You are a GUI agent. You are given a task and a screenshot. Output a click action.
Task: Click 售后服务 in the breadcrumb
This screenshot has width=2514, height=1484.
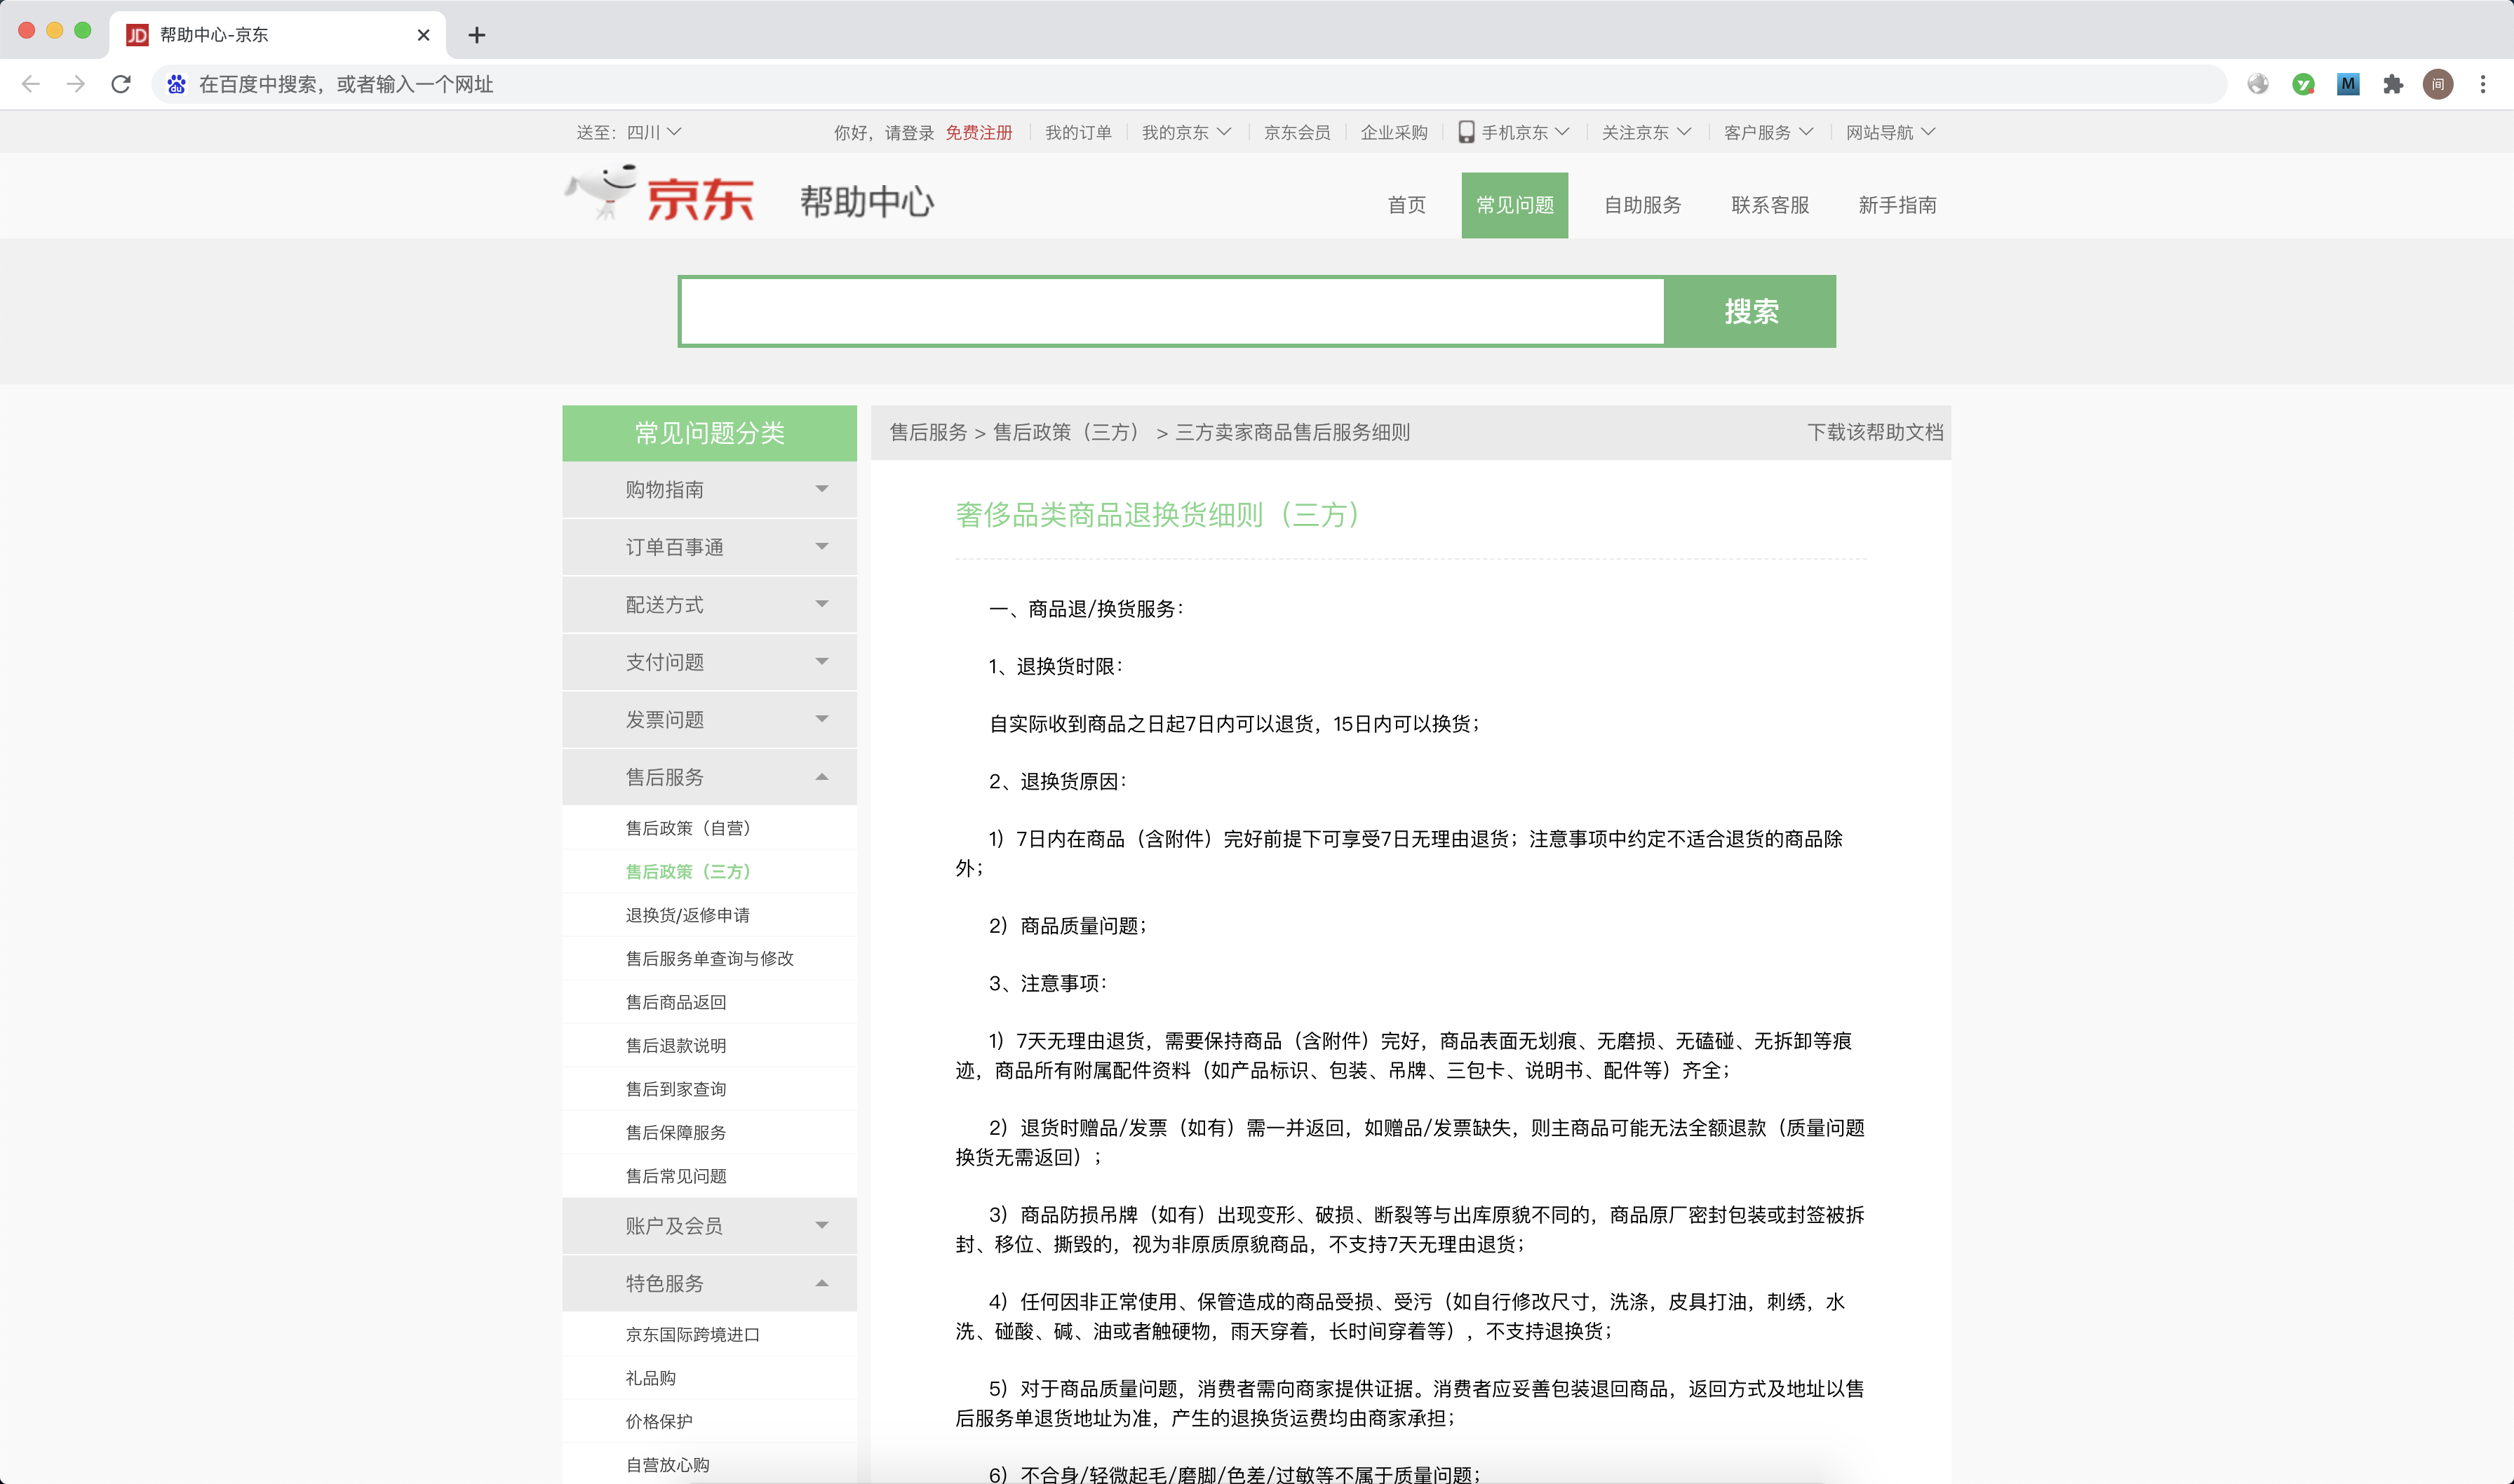[929, 432]
